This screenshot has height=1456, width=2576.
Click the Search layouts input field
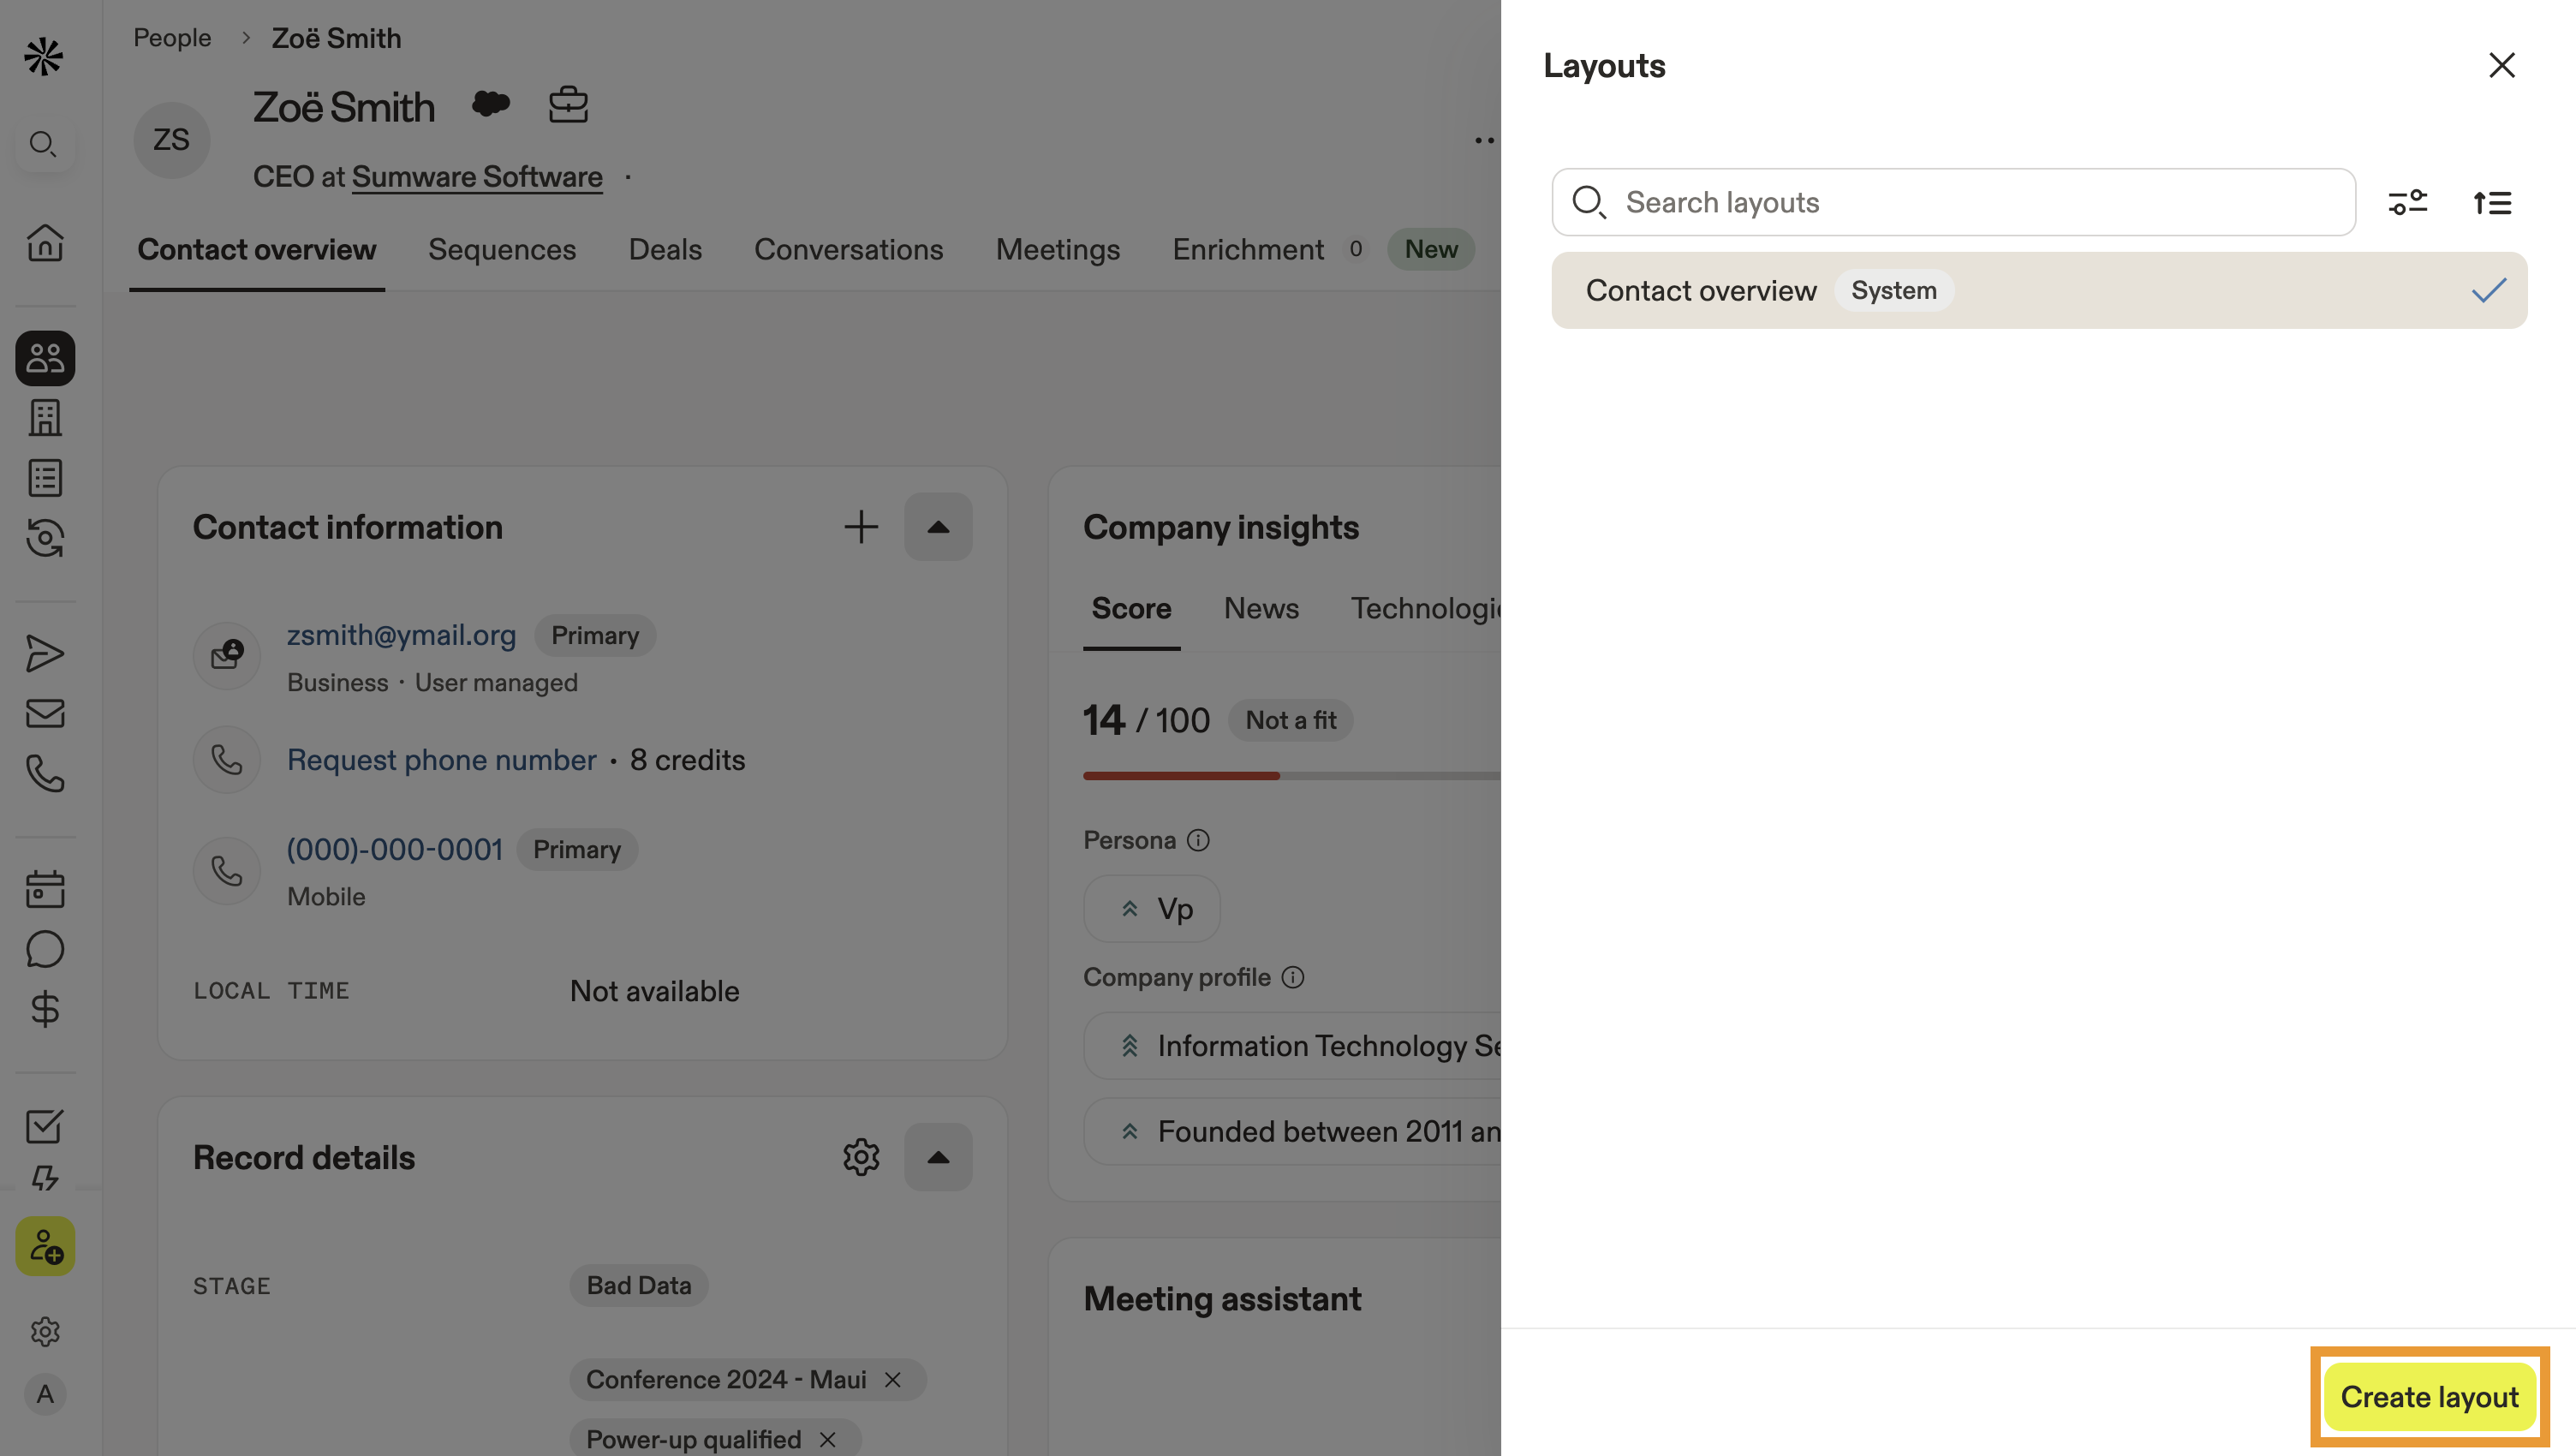[1950, 202]
